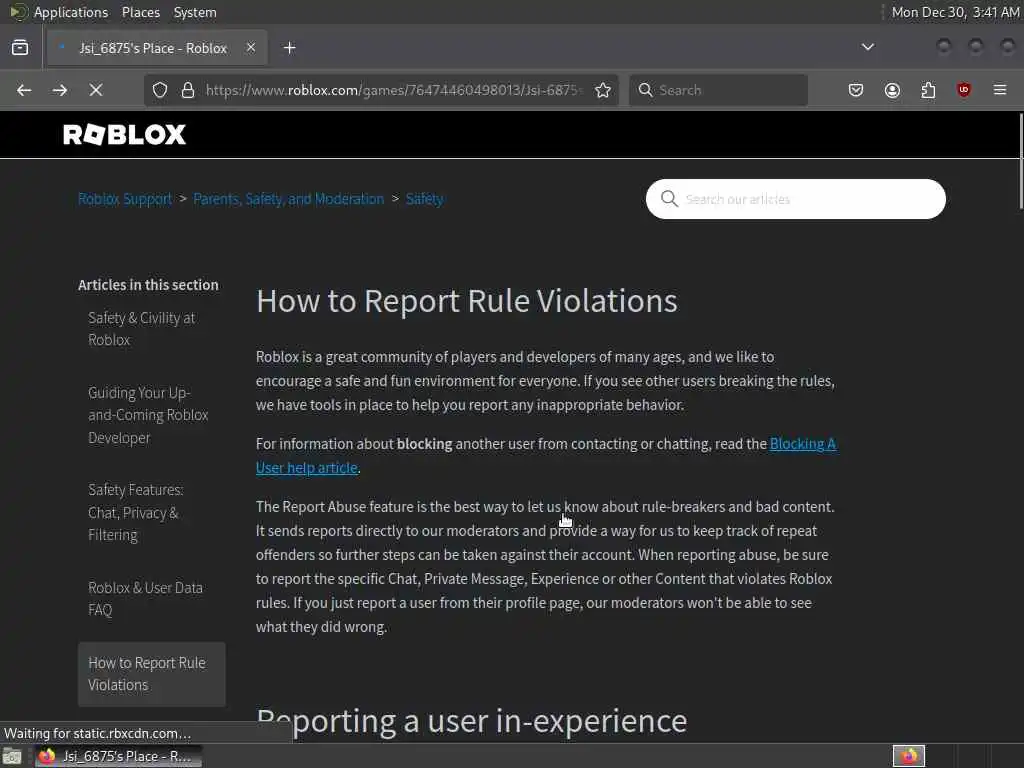1024x768 pixels.
Task: Click the Firefox taskbar window button
Action: [118, 756]
